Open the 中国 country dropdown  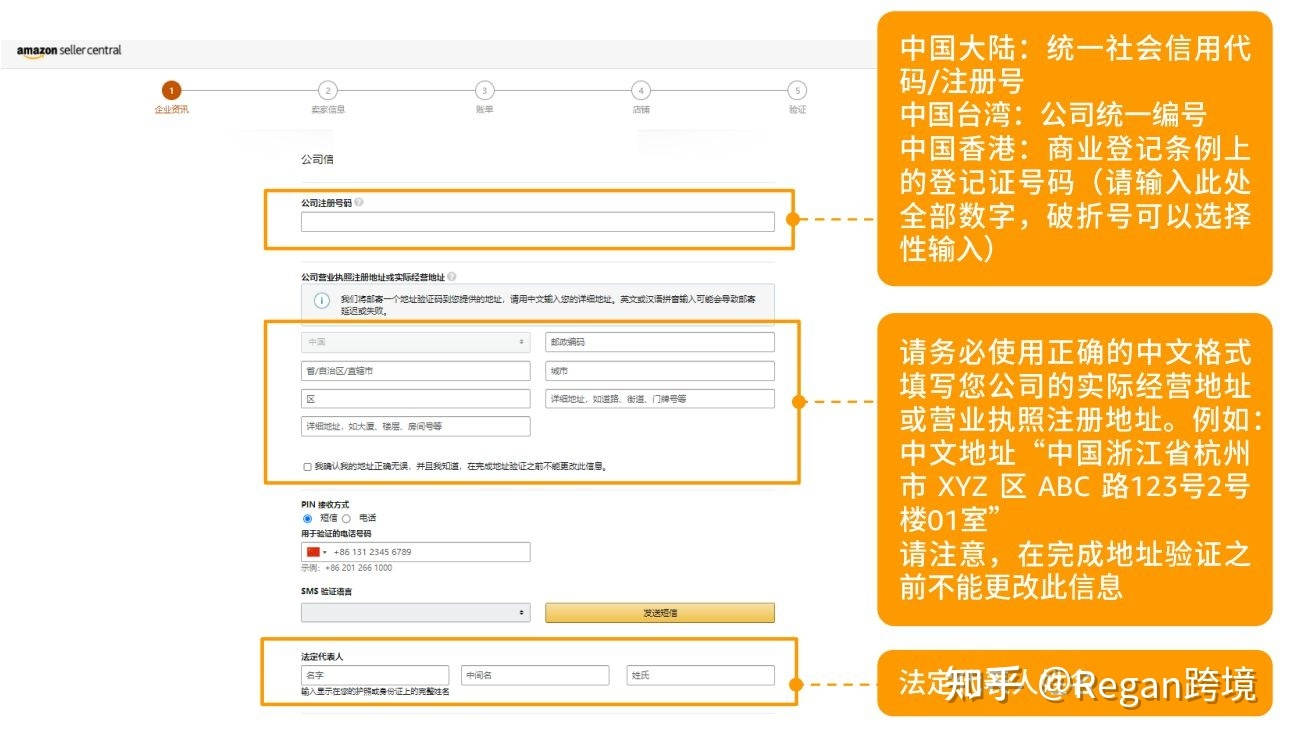(415, 341)
